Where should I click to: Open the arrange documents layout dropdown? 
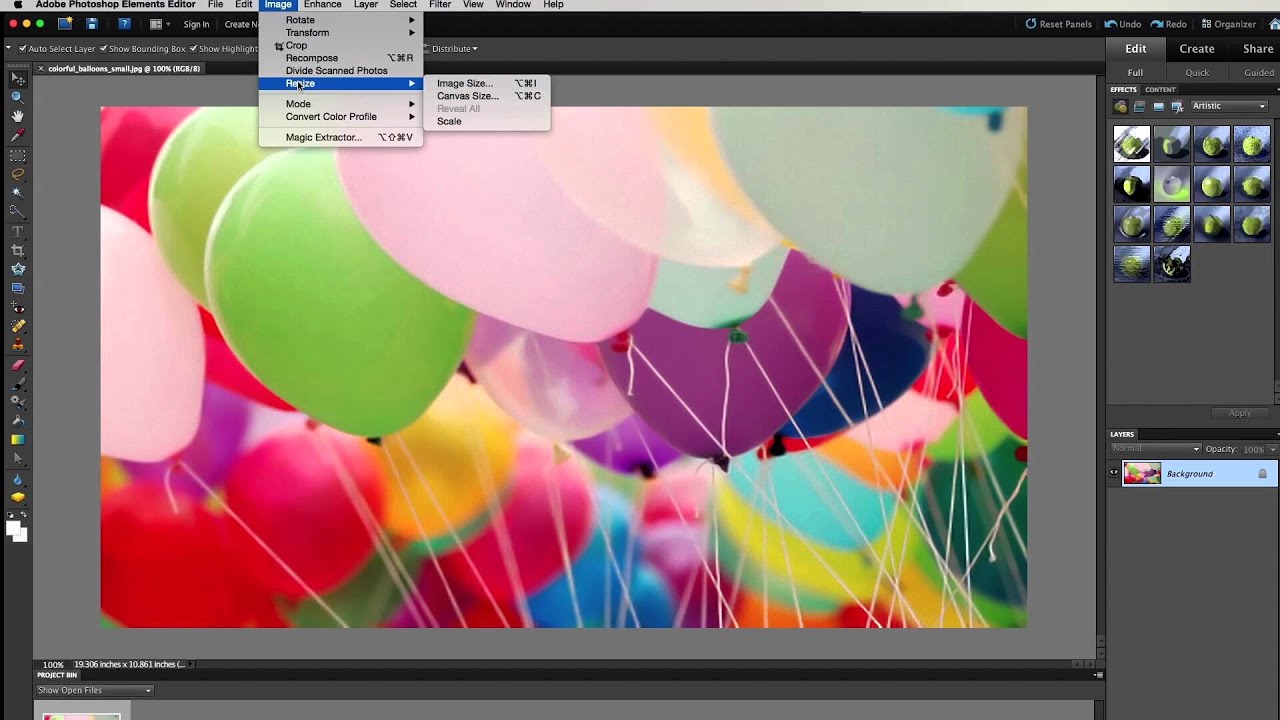tap(160, 24)
